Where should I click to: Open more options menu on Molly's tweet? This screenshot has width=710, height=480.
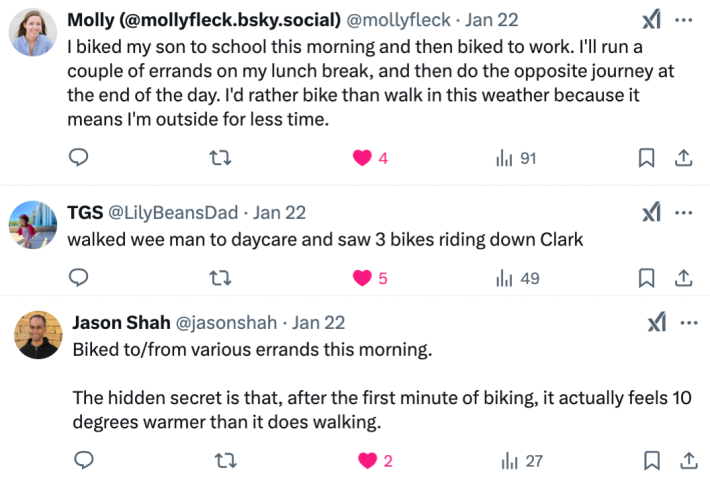[x=684, y=21]
